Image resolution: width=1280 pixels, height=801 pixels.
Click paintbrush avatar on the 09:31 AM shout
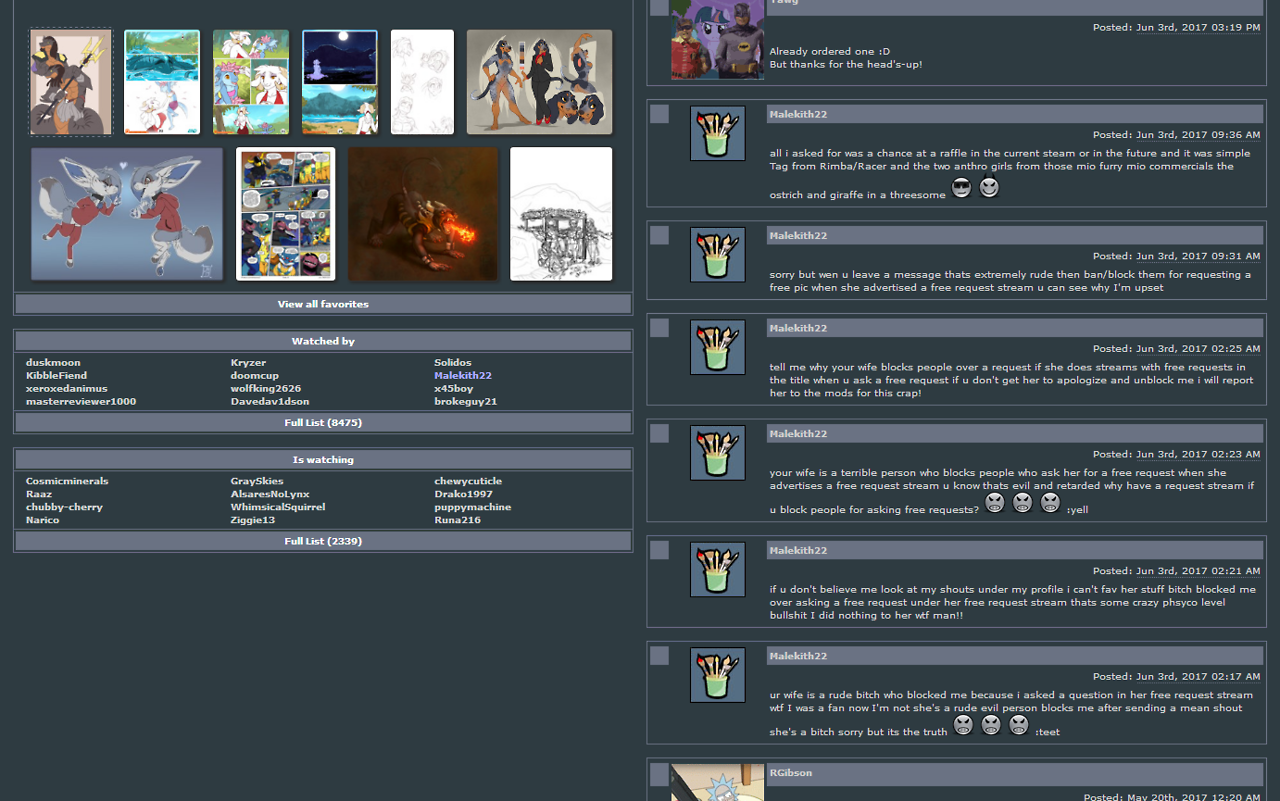(x=717, y=254)
